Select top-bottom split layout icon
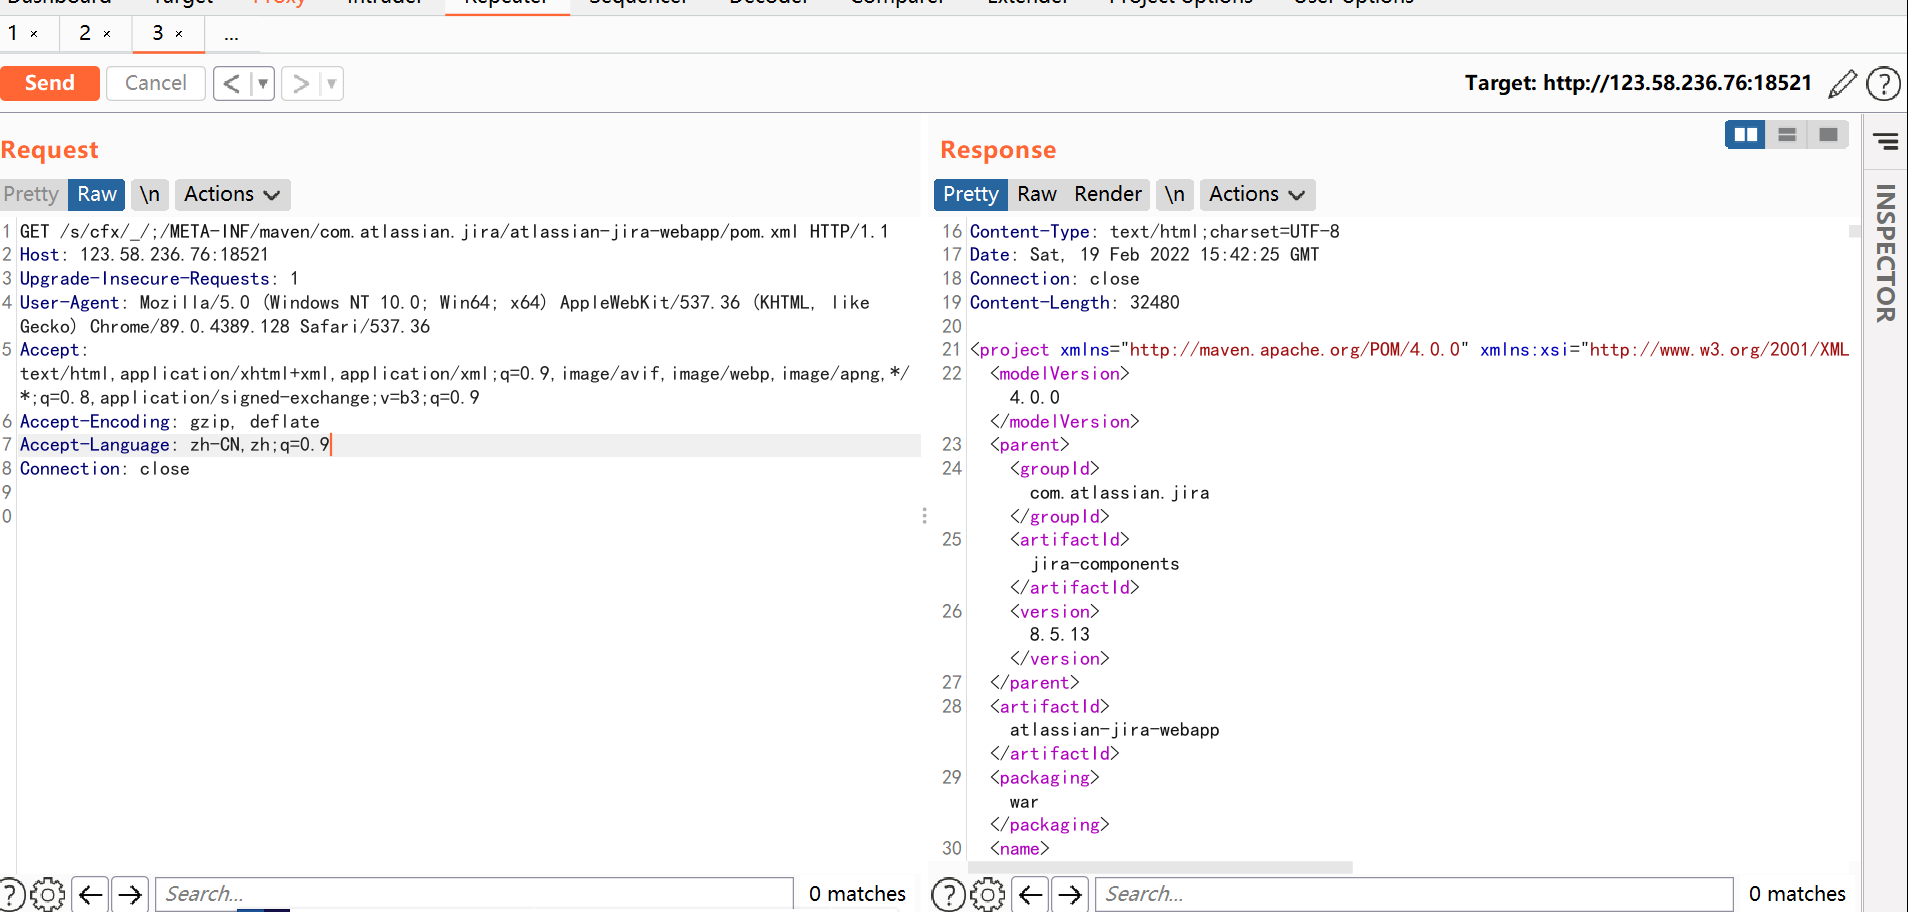Image resolution: width=1908 pixels, height=912 pixels. pos(1787,134)
